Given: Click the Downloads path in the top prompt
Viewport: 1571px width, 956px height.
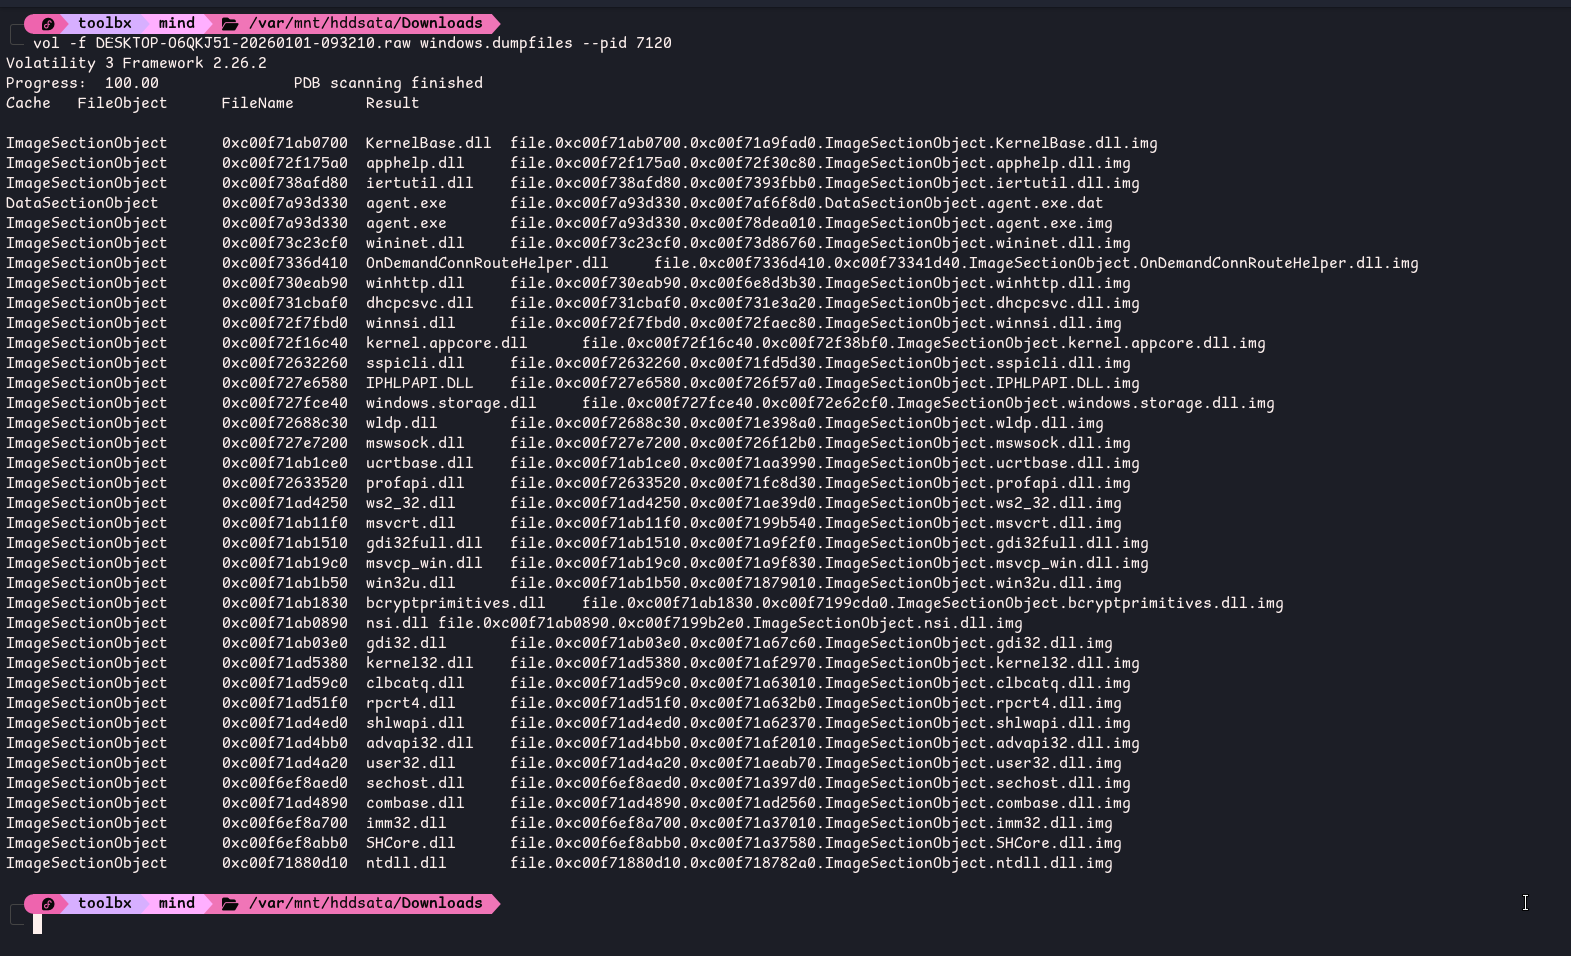Looking at the screenshot, I should pyautogui.click(x=365, y=23).
